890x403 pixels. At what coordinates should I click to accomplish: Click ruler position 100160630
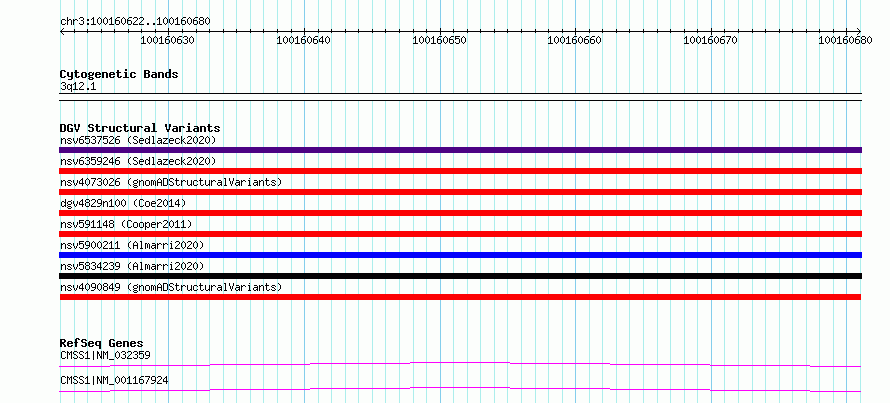point(168,40)
